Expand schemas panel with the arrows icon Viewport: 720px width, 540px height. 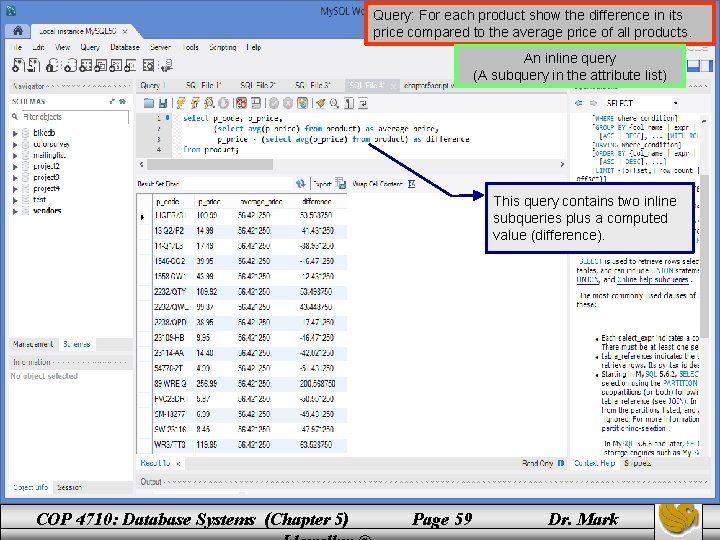112,101
